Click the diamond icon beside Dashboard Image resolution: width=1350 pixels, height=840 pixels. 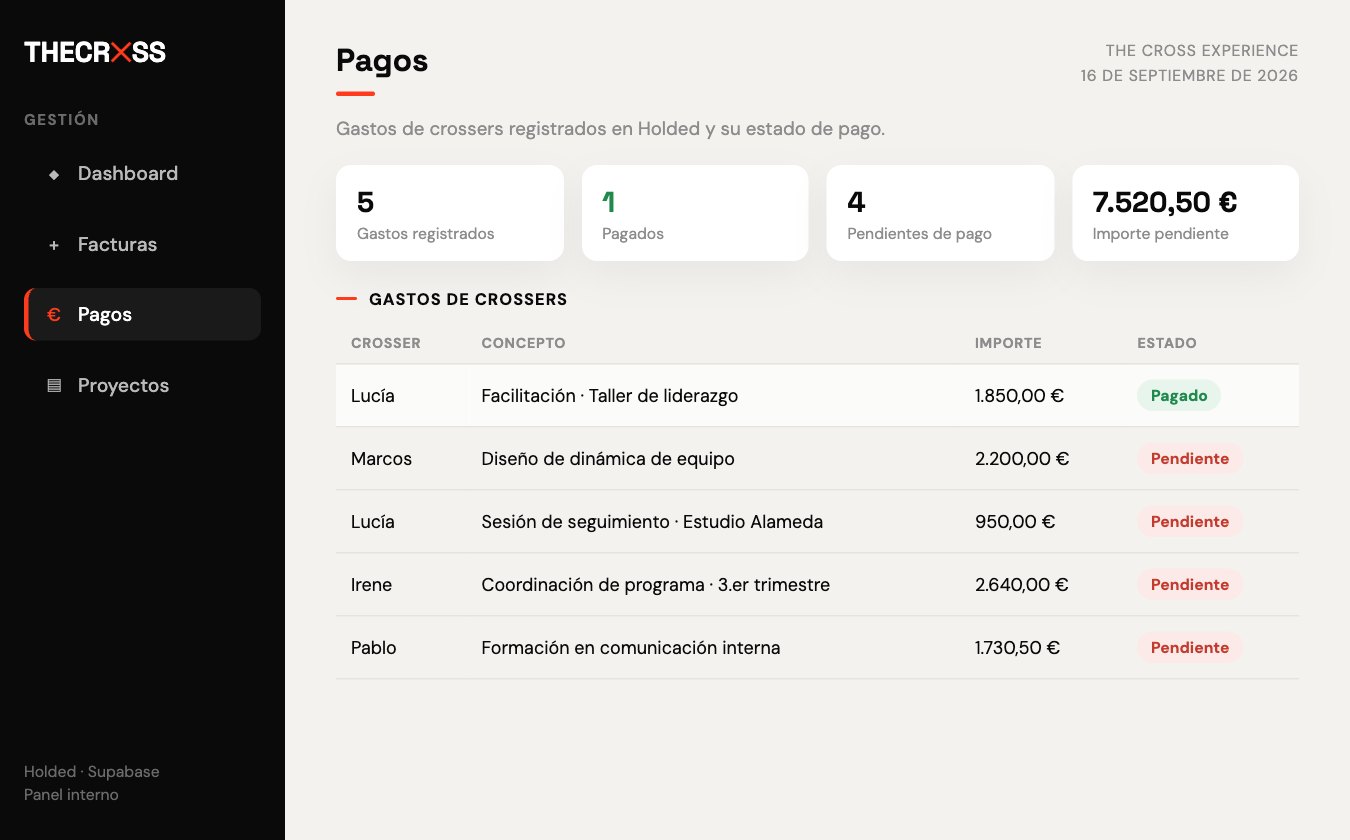(x=54, y=174)
